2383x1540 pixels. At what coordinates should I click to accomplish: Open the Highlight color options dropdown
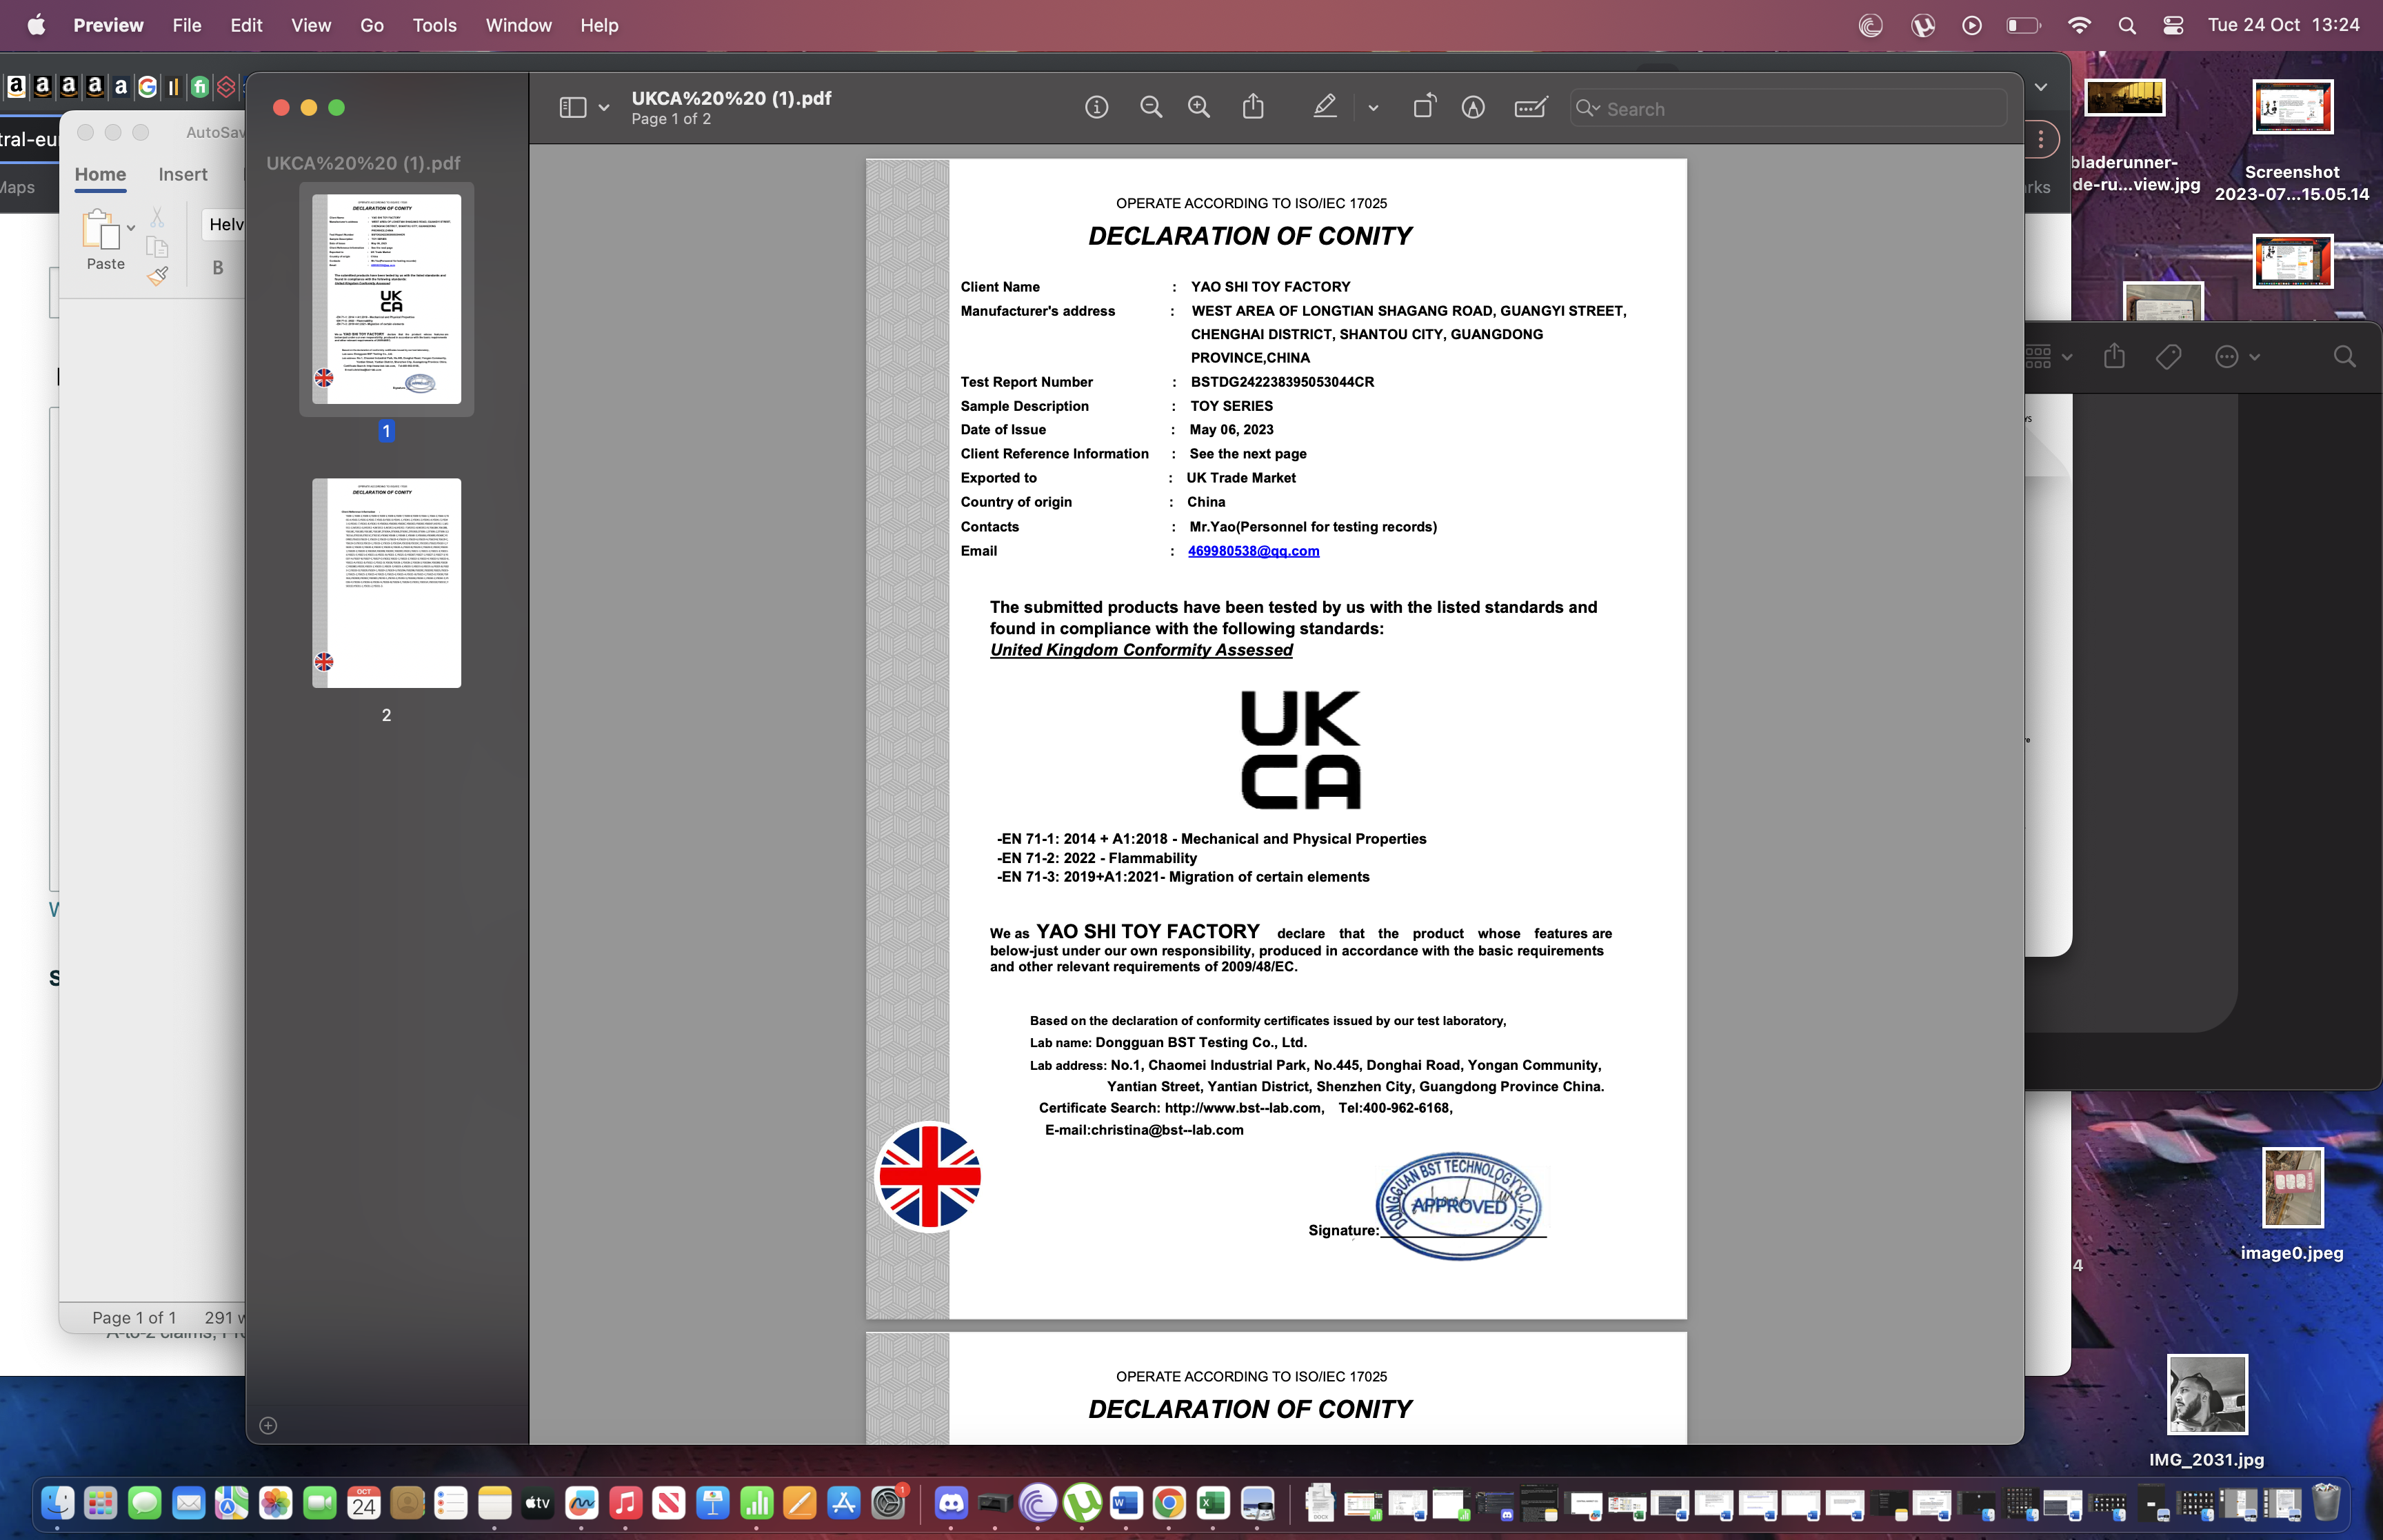pyautogui.click(x=1373, y=108)
